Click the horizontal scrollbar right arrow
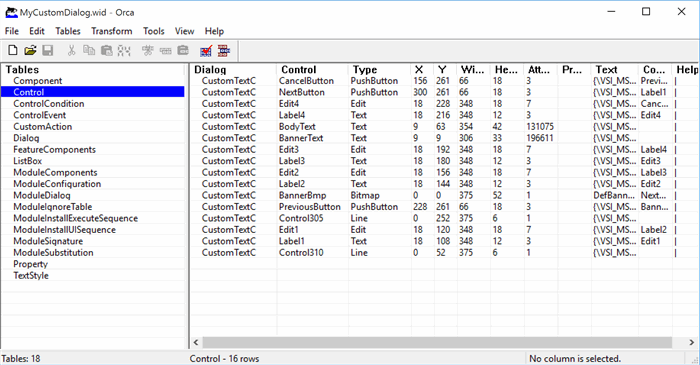700x365 pixels. point(691,342)
